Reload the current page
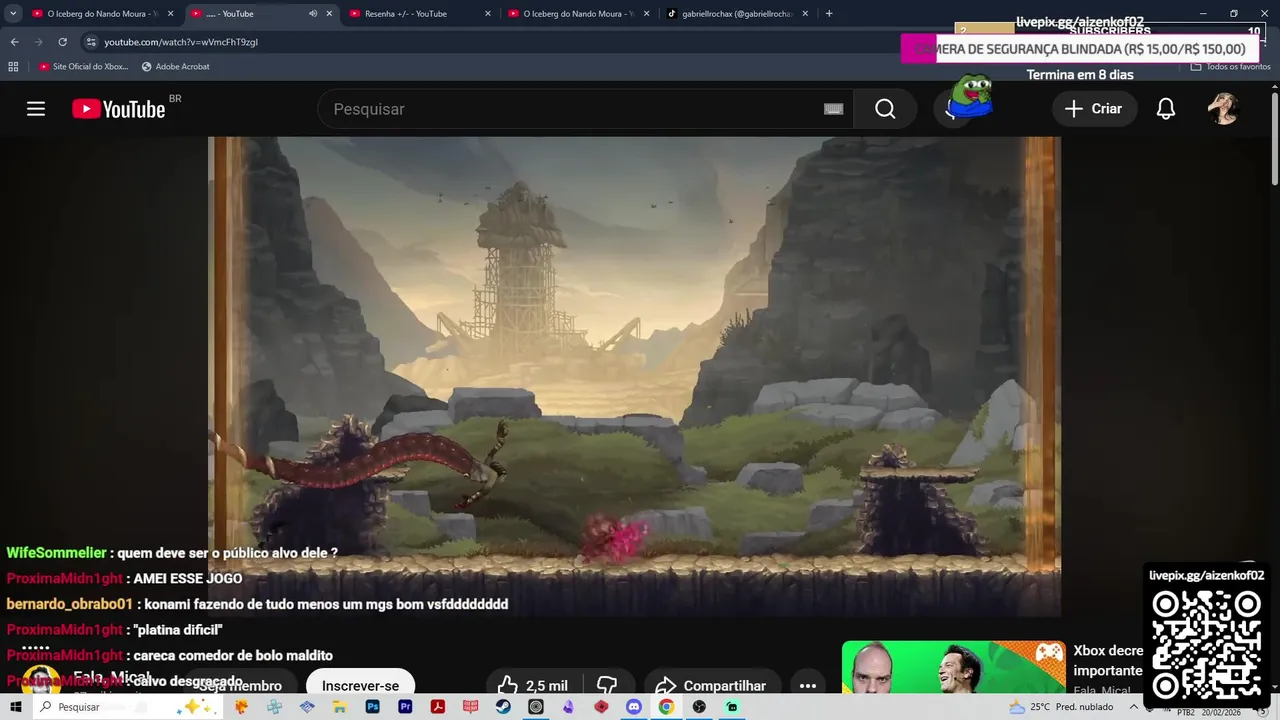This screenshot has width=1280, height=720. pos(62,42)
